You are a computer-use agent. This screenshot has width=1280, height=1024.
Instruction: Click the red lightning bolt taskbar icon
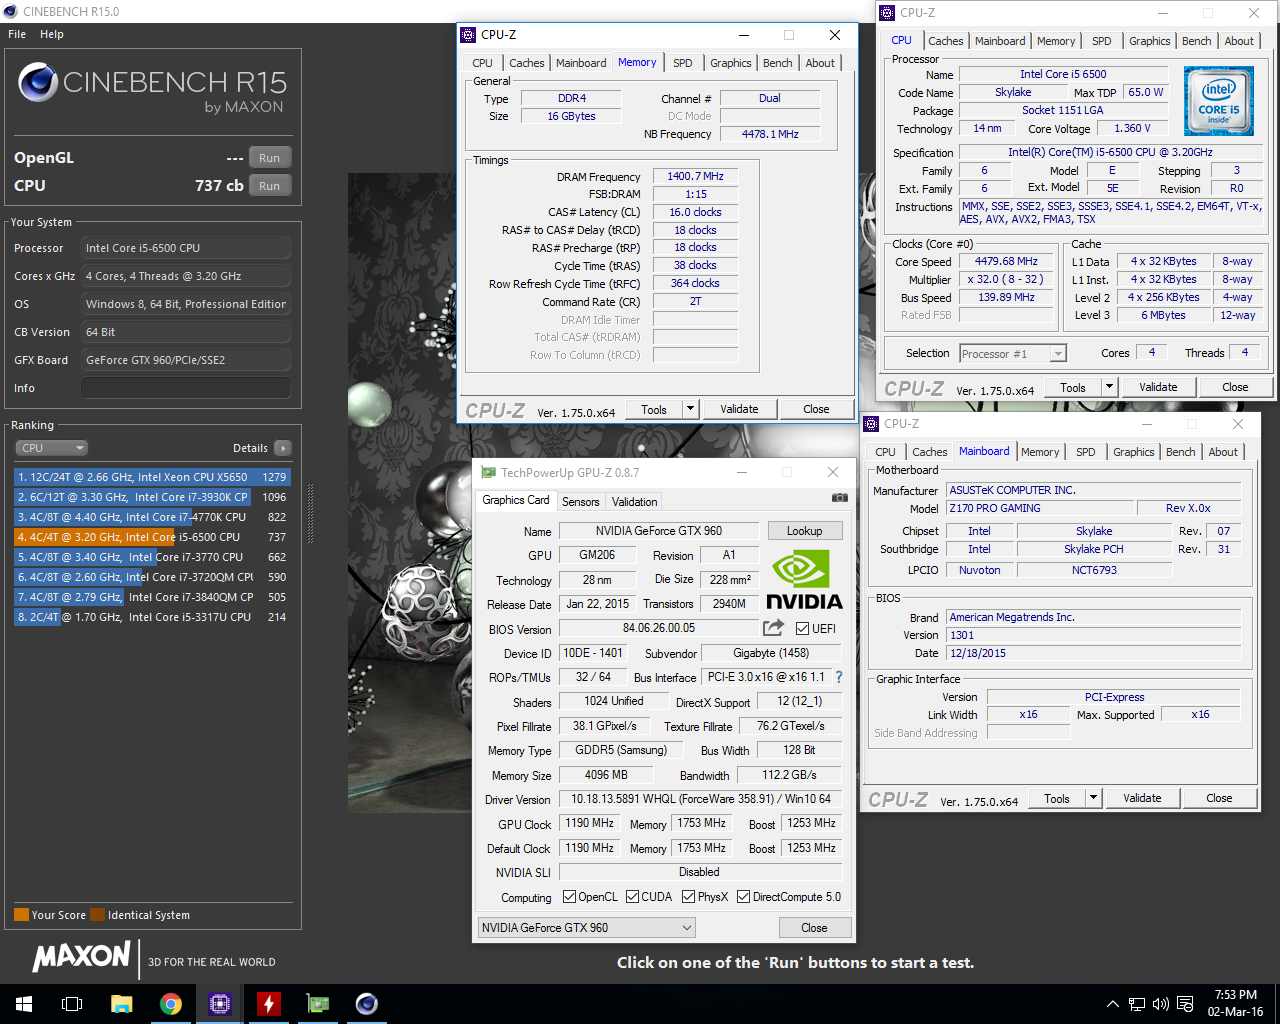(x=268, y=1004)
